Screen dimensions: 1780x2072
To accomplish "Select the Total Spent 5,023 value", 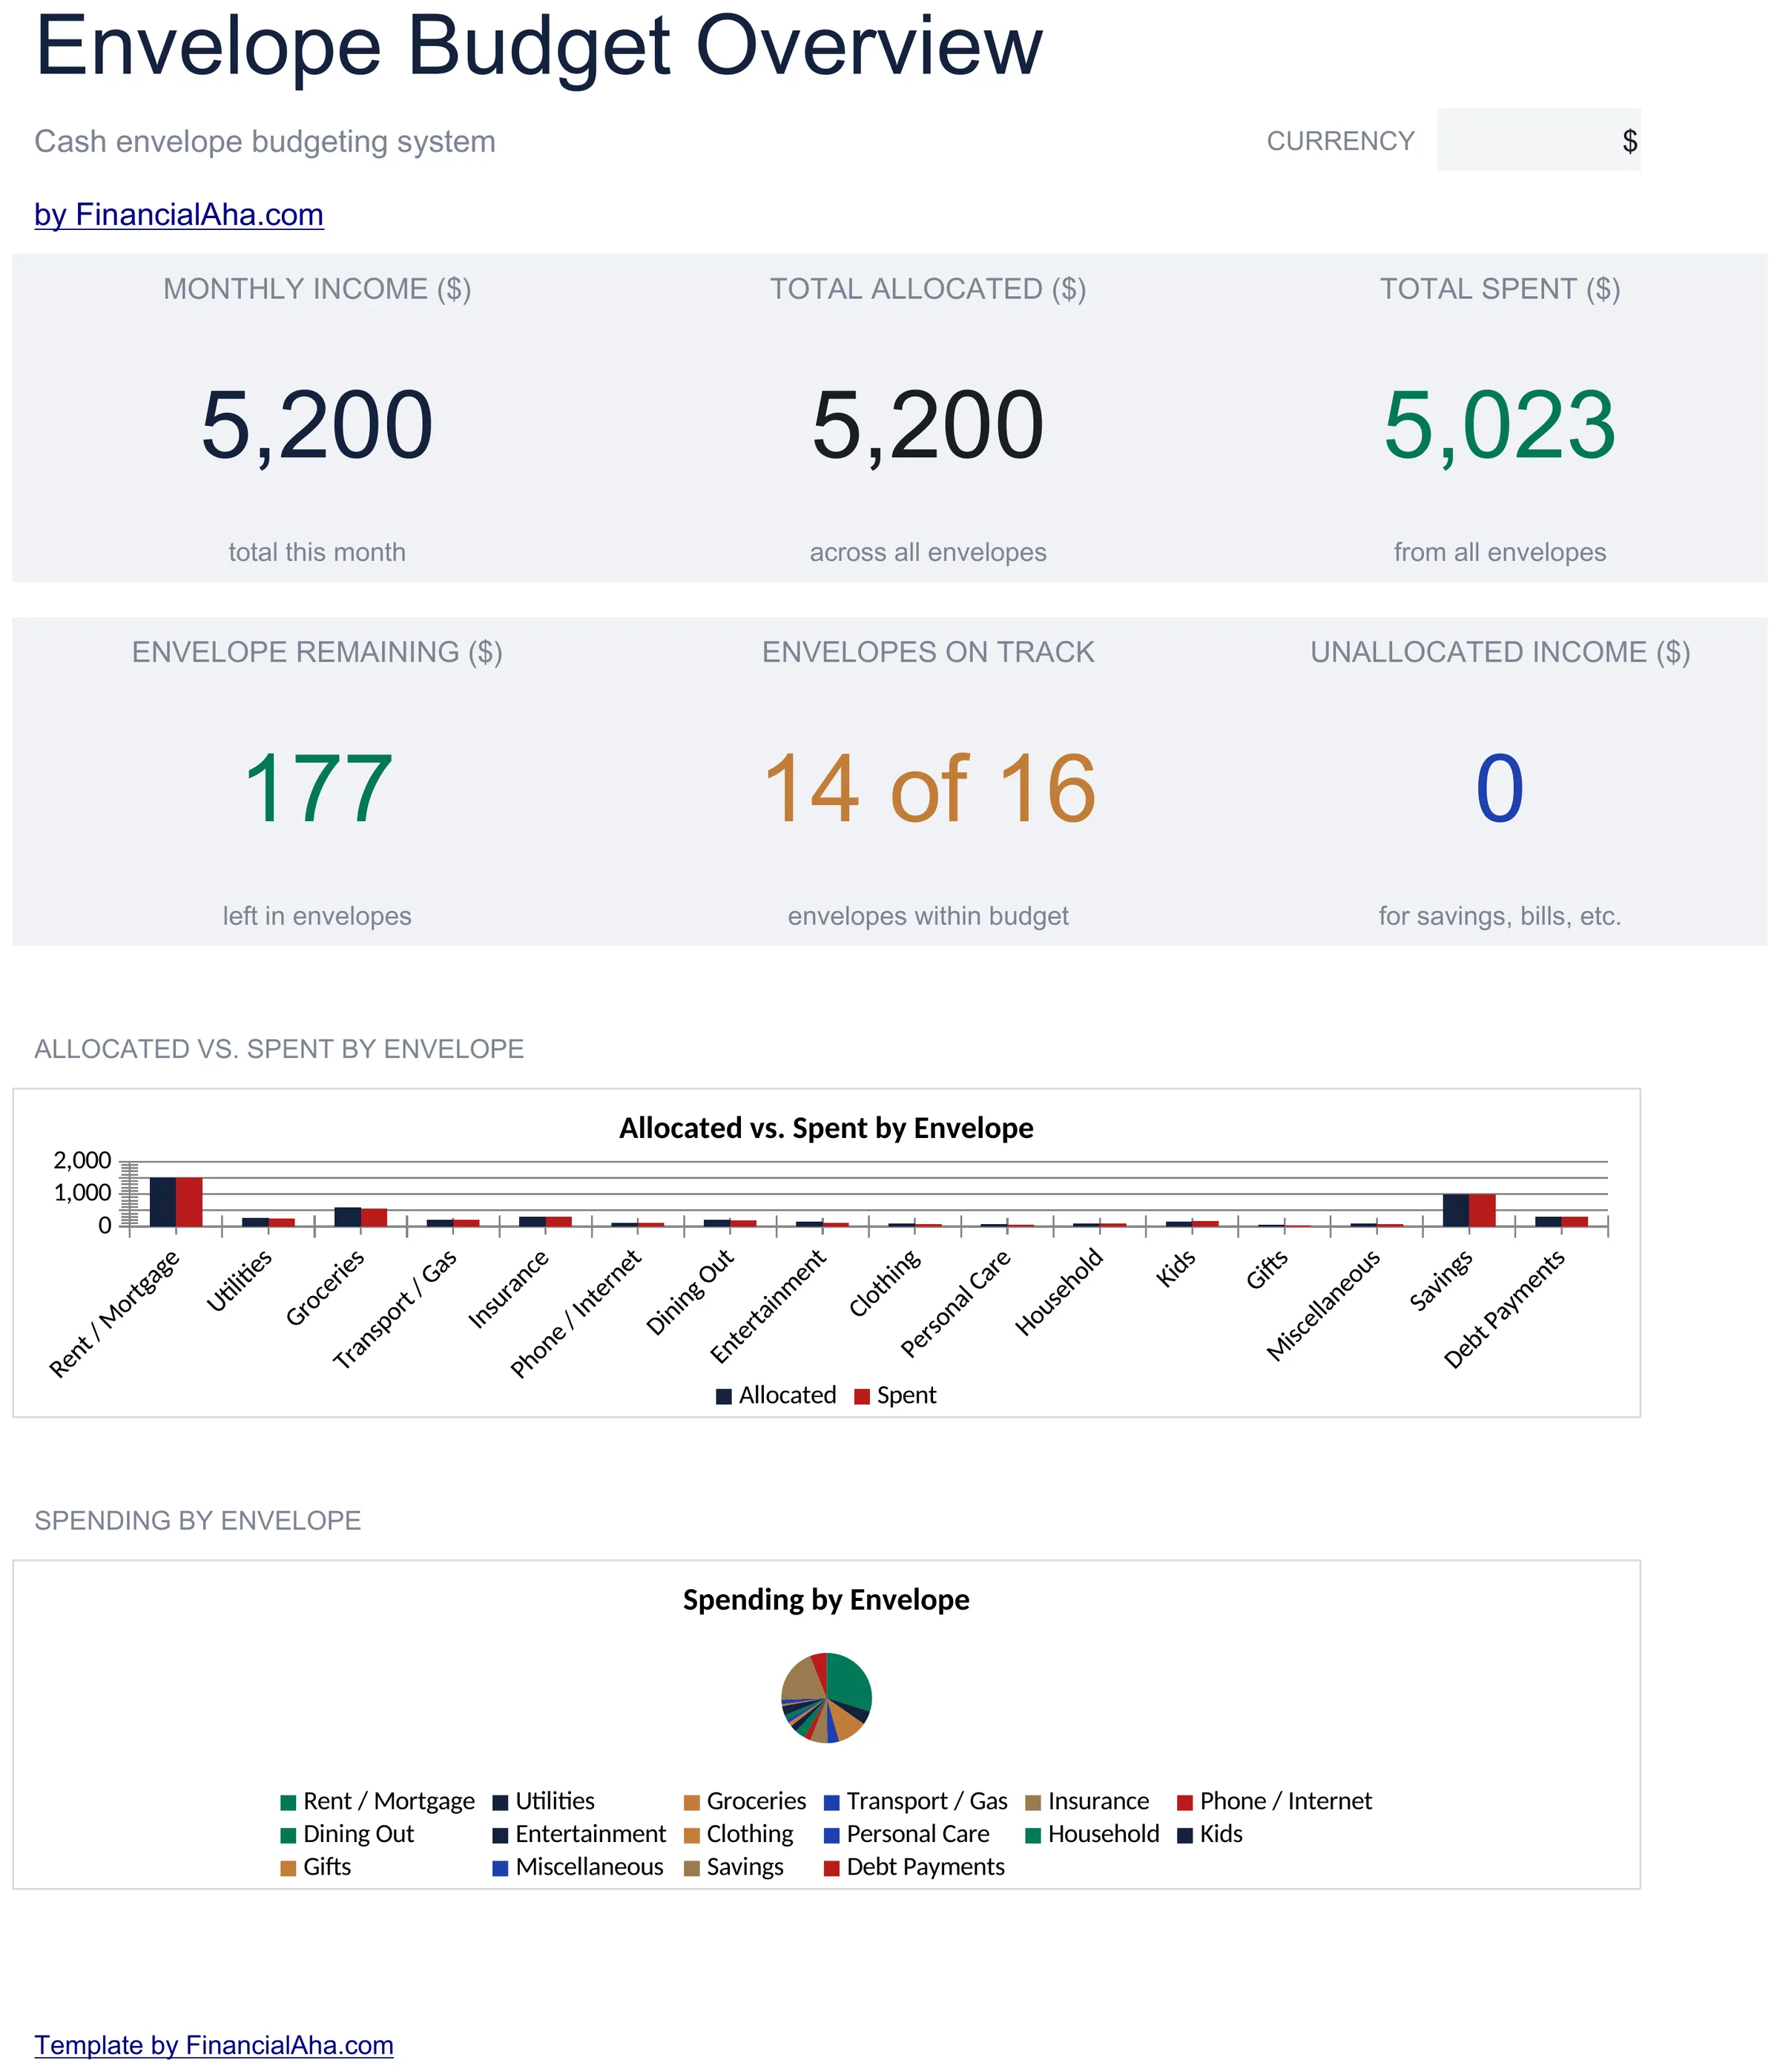I will coord(1499,426).
